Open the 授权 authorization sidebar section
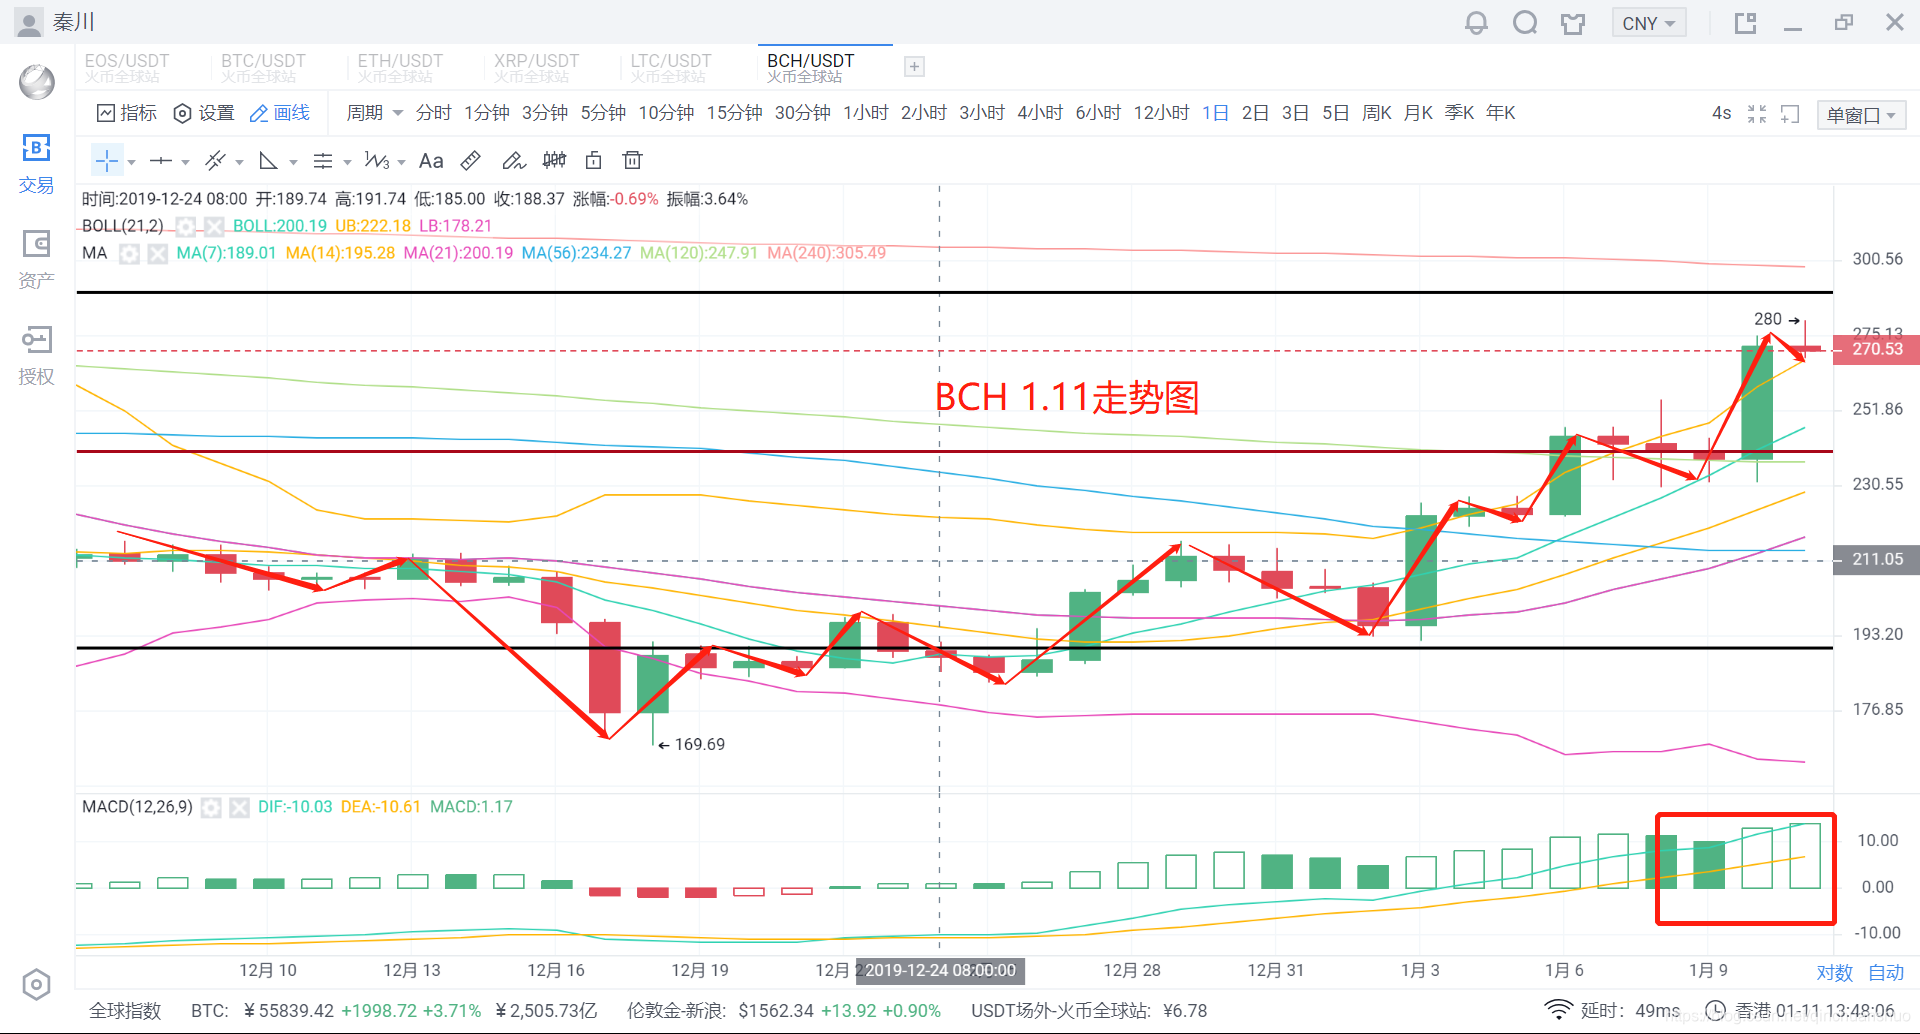1920x1034 pixels. pos(36,355)
